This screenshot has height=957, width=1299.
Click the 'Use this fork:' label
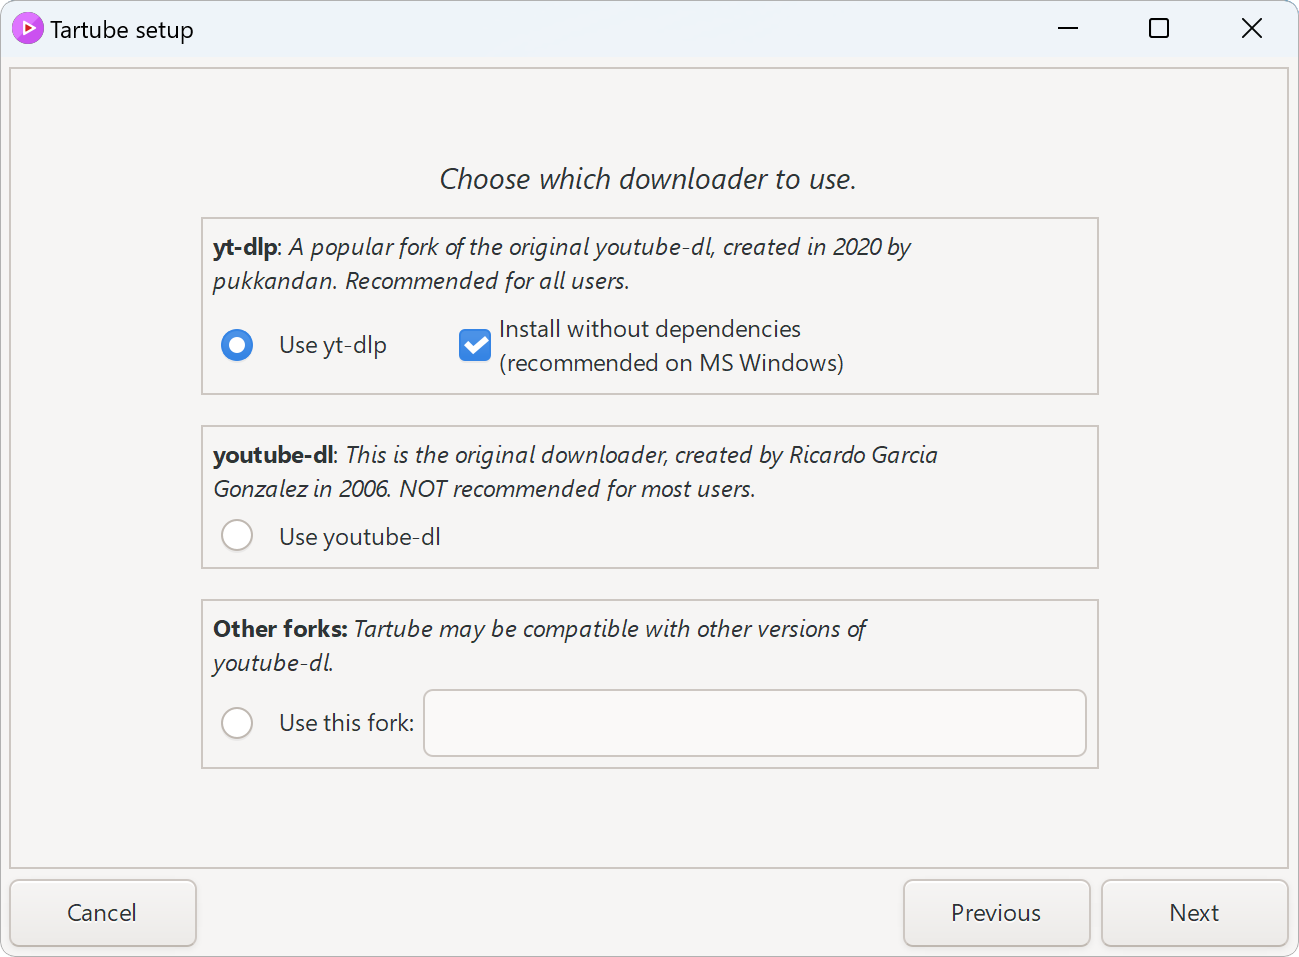pyautogui.click(x=346, y=723)
